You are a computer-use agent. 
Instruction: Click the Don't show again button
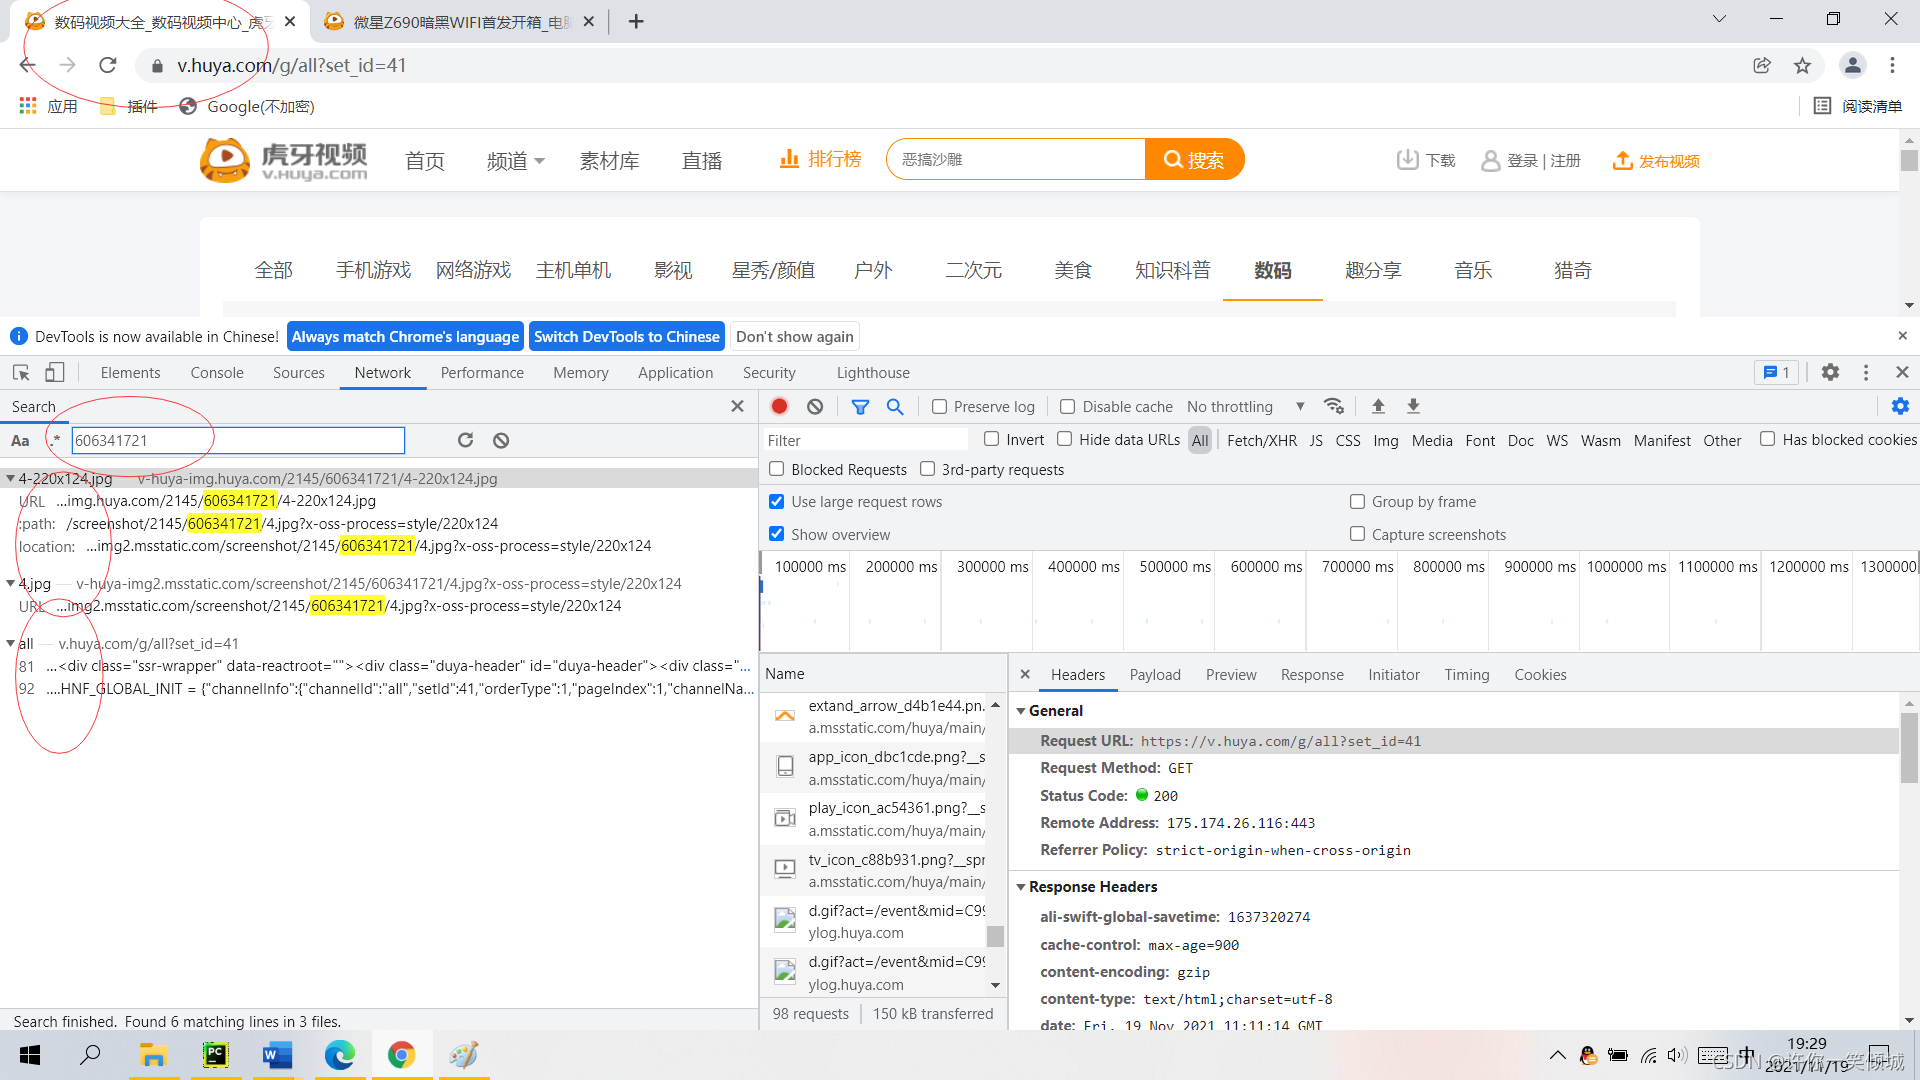tap(794, 337)
